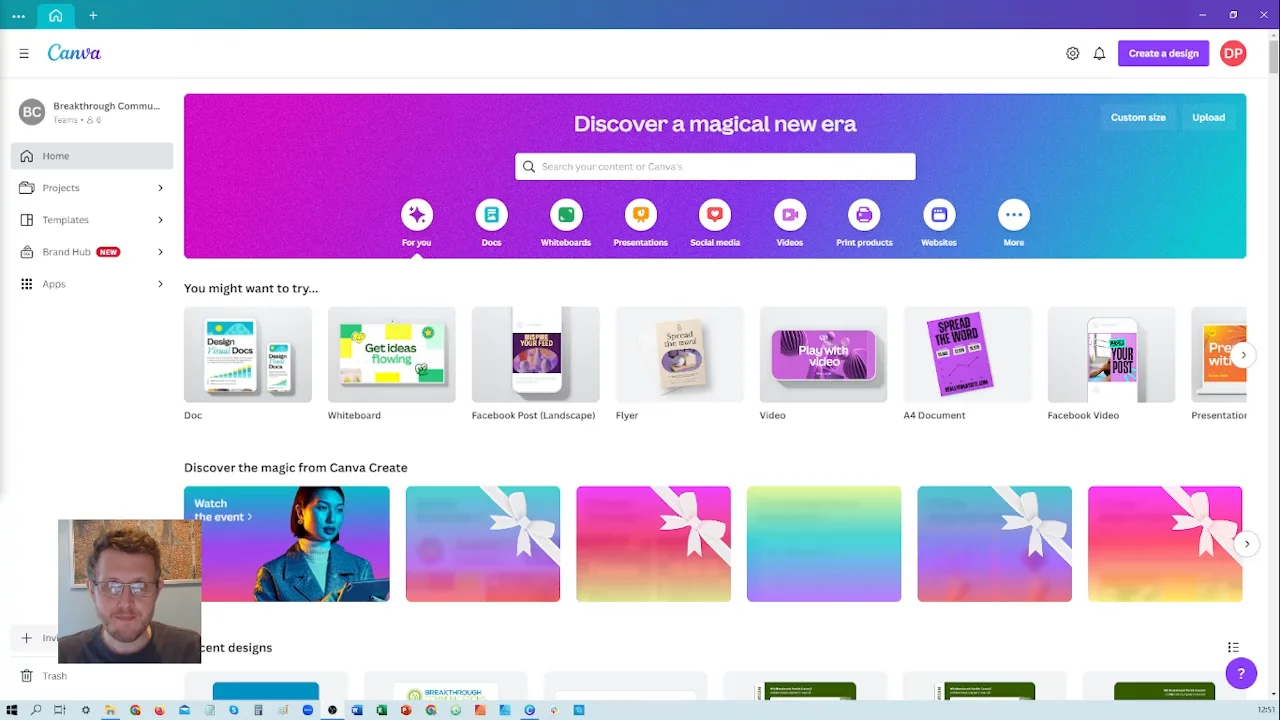1280x720 pixels.
Task: Expand the Brand Hub sidebar submenu arrow
Action: (160, 252)
